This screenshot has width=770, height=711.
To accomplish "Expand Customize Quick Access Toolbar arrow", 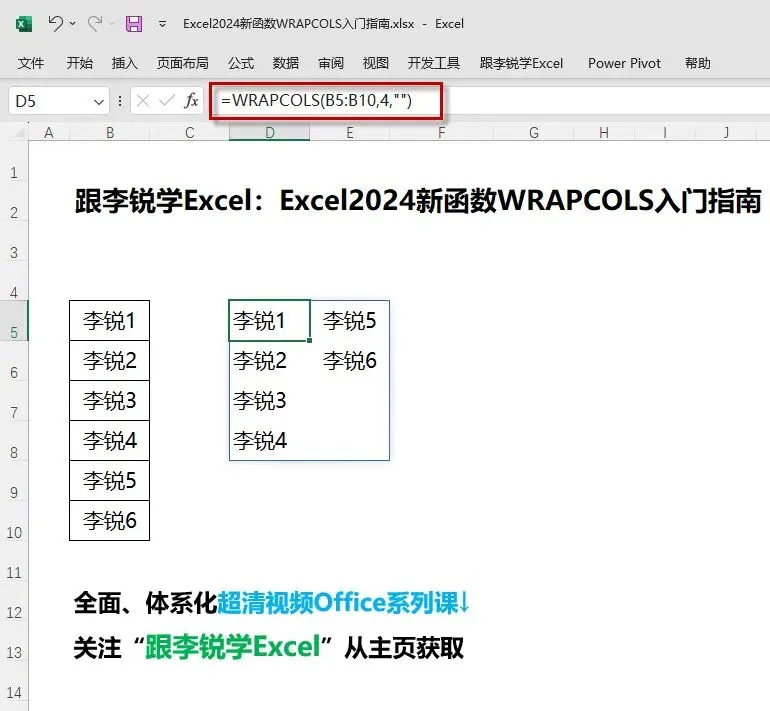I will (163, 24).
